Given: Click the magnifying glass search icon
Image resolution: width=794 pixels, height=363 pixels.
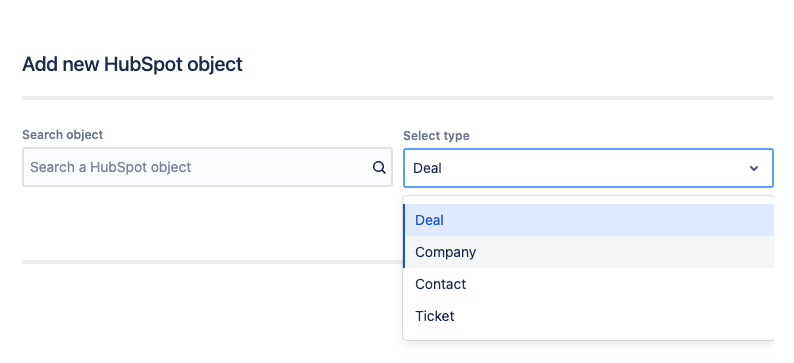Looking at the screenshot, I should 379,168.
